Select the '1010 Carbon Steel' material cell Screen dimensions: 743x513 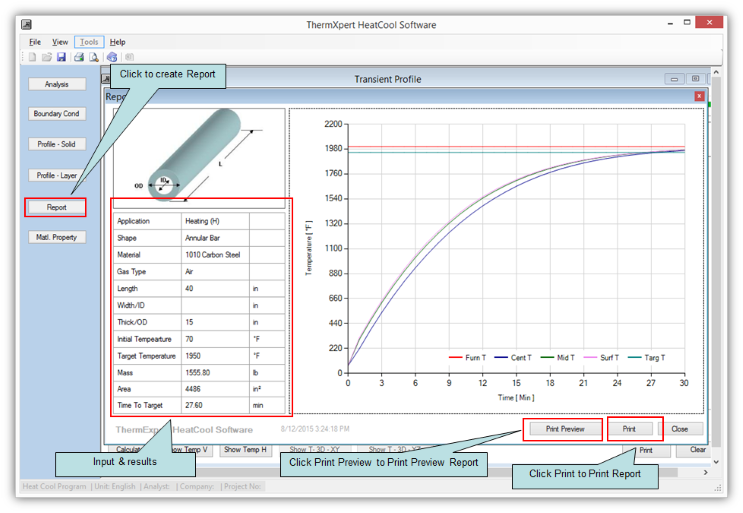click(x=215, y=255)
